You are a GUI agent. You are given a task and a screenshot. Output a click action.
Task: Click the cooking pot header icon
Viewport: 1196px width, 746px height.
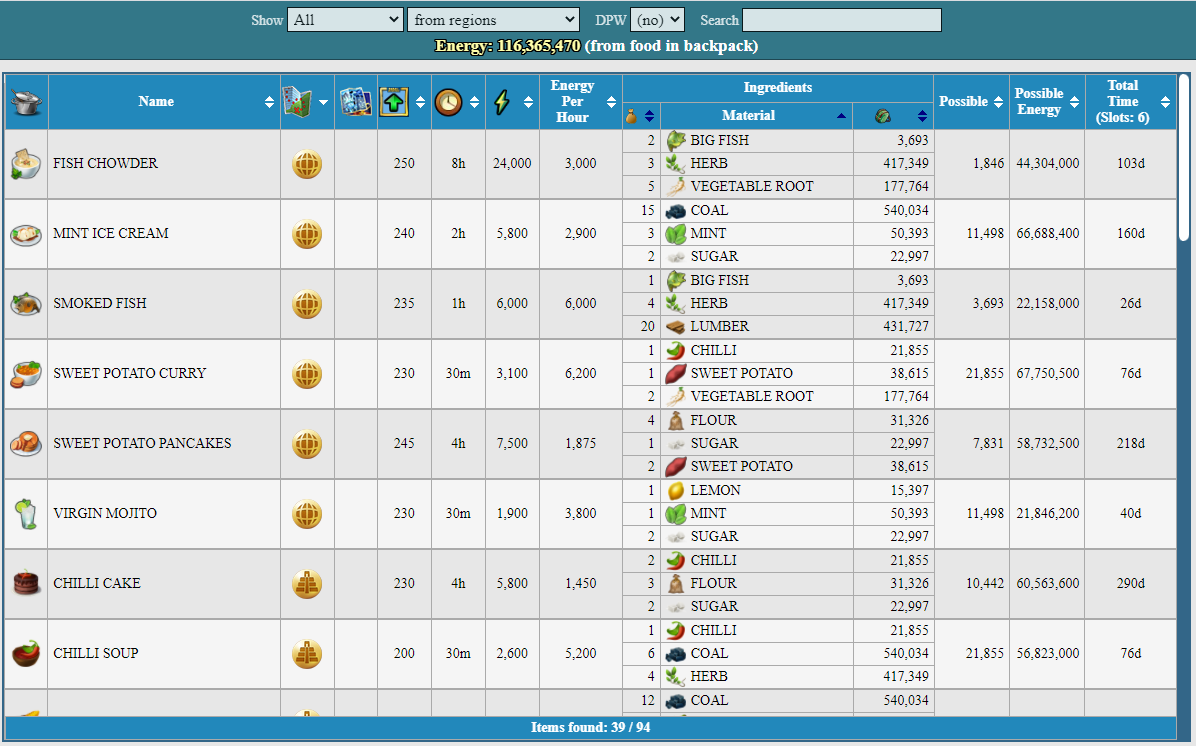[x=26, y=101]
